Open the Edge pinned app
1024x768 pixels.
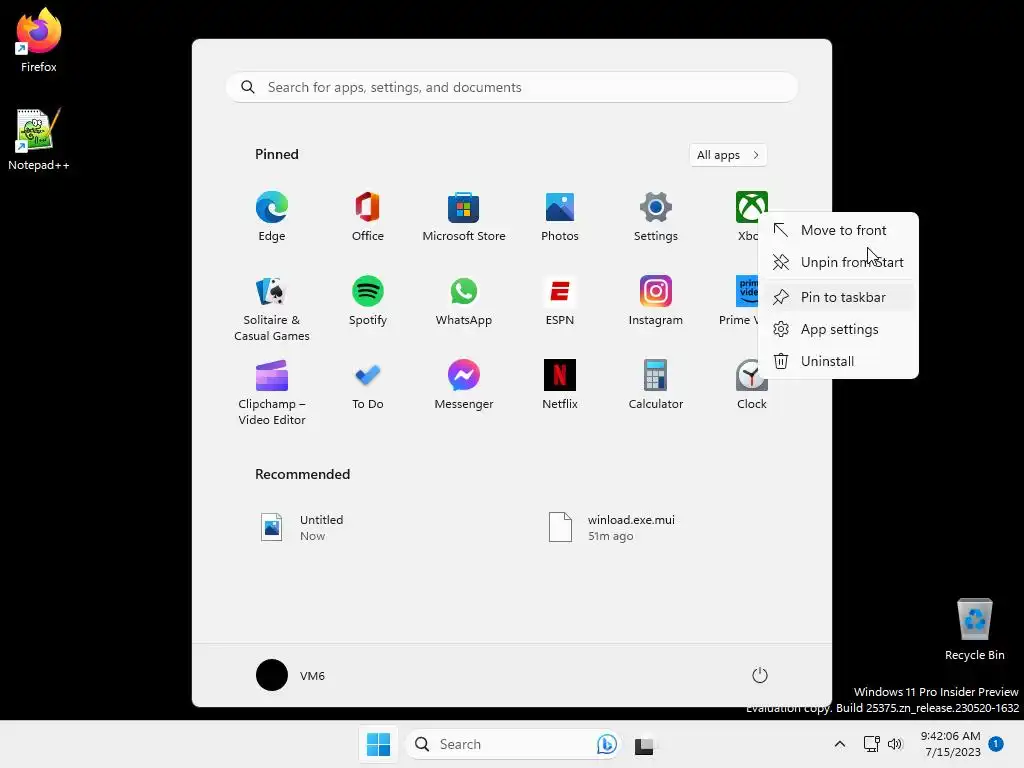point(272,217)
